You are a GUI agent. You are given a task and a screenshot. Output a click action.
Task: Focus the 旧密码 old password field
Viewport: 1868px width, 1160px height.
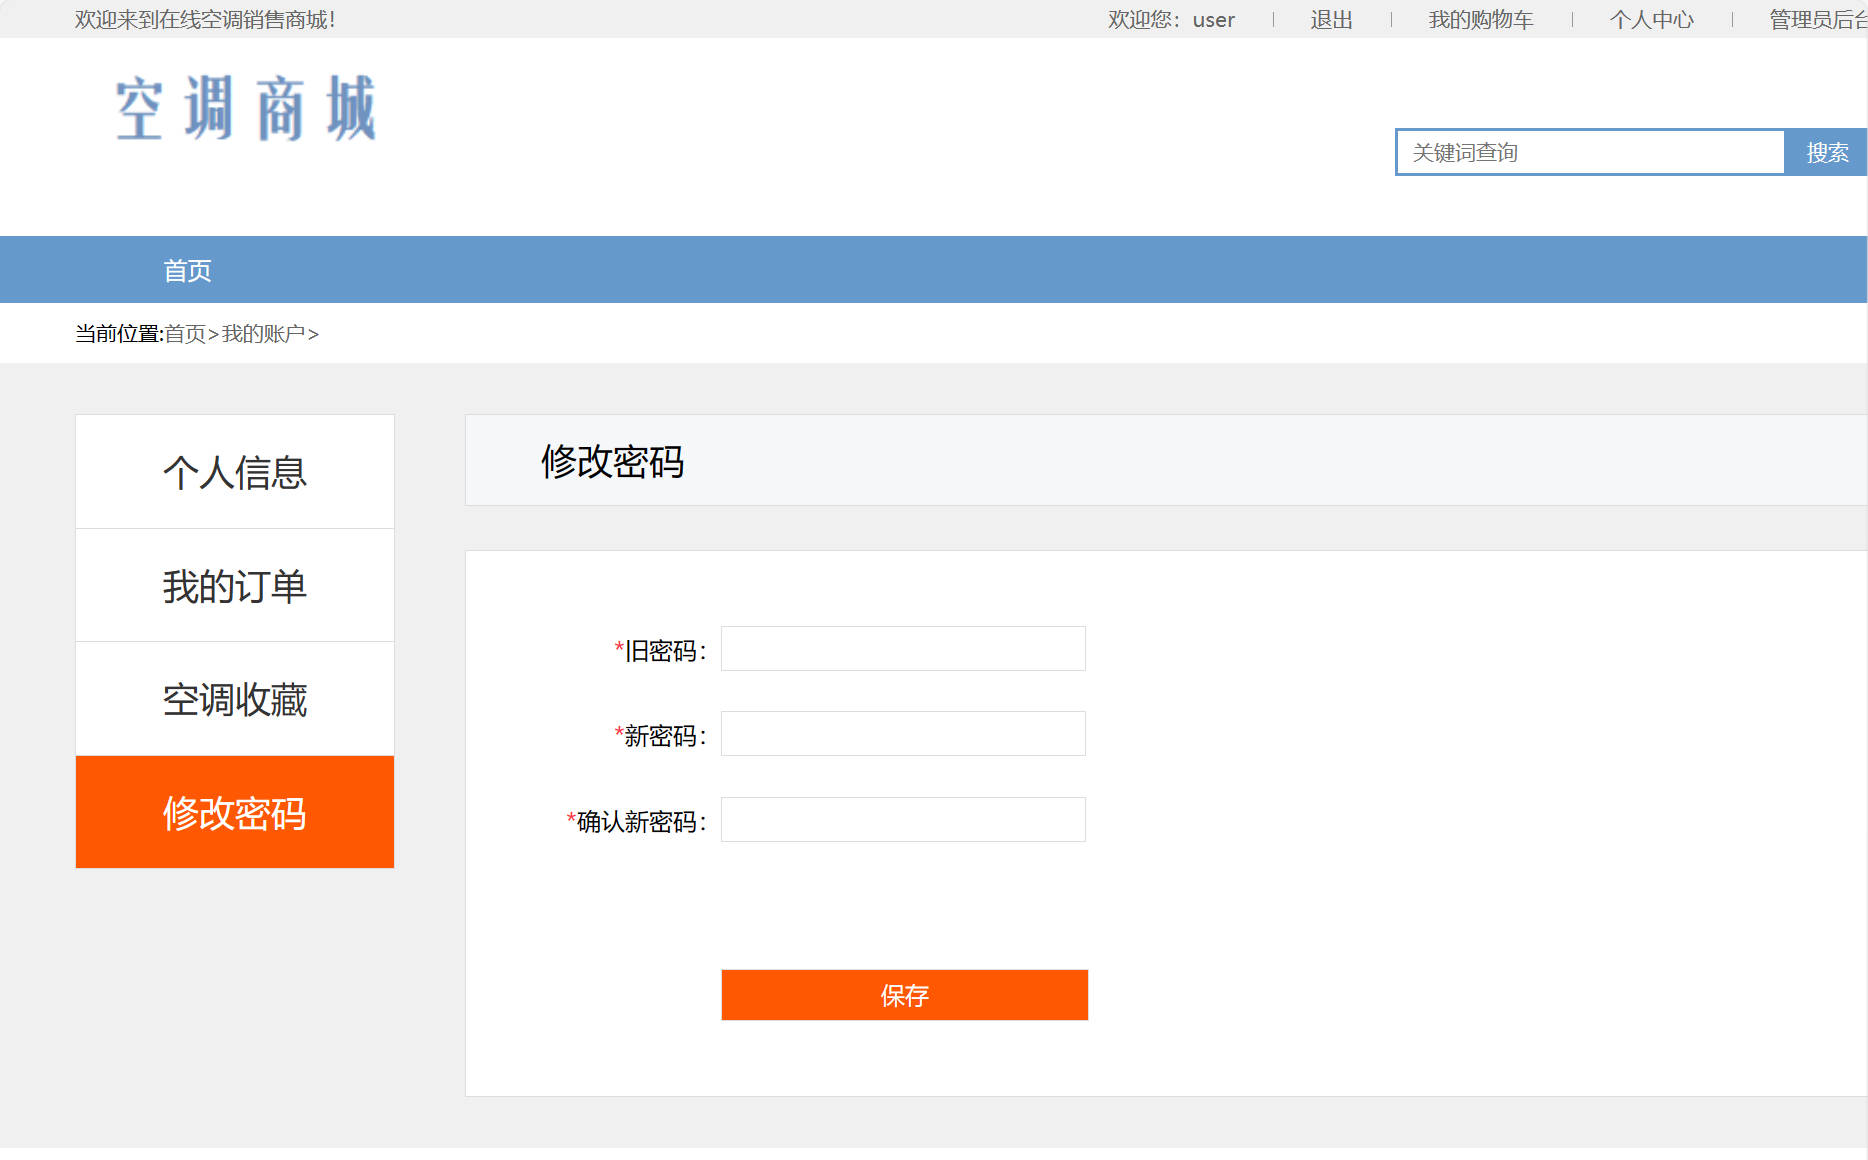click(x=901, y=649)
